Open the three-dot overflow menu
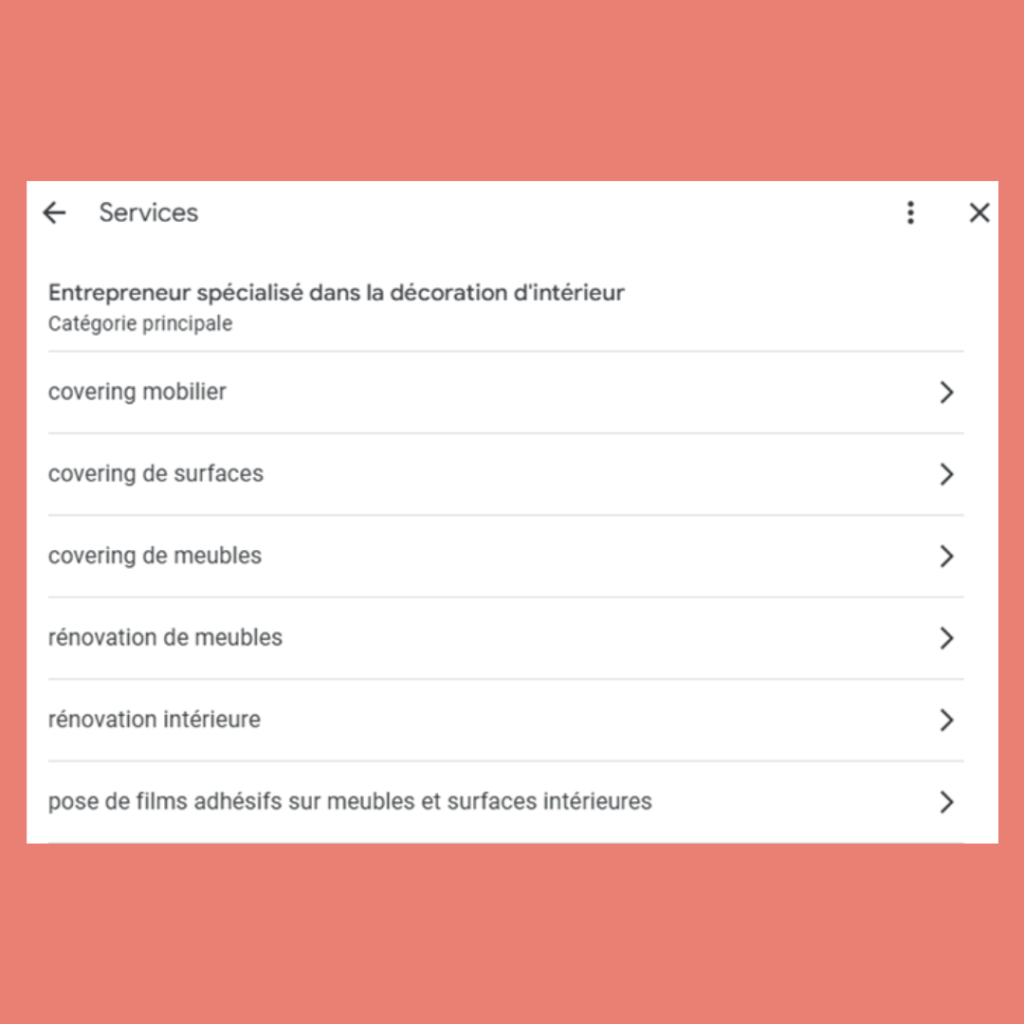This screenshot has height=1024, width=1024. (x=911, y=212)
